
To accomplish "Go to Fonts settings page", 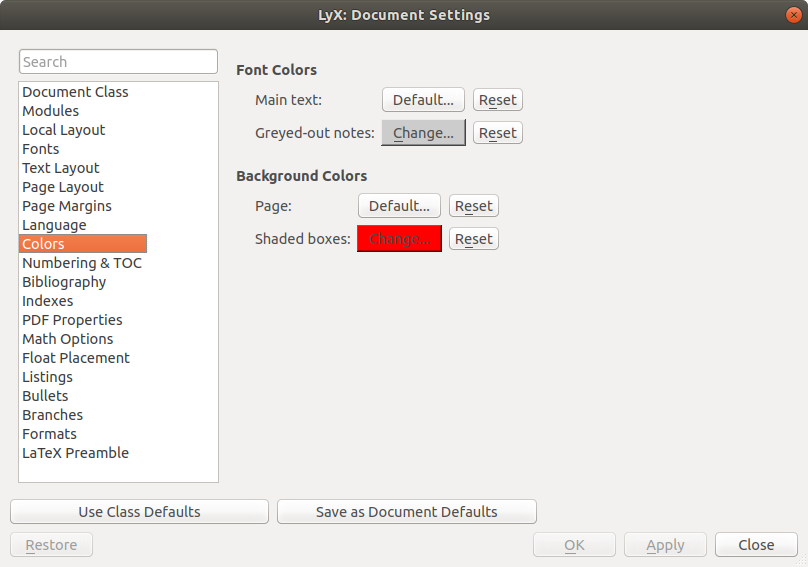I will 41,149.
